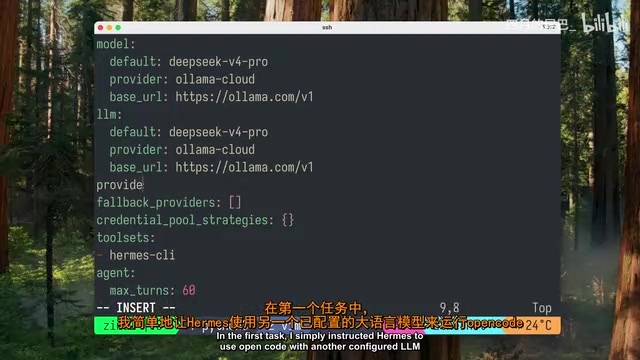Image resolution: width=640 pixels, height=360 pixels.
Task: Click the "24°C" temperature in status bar
Action: (538, 325)
